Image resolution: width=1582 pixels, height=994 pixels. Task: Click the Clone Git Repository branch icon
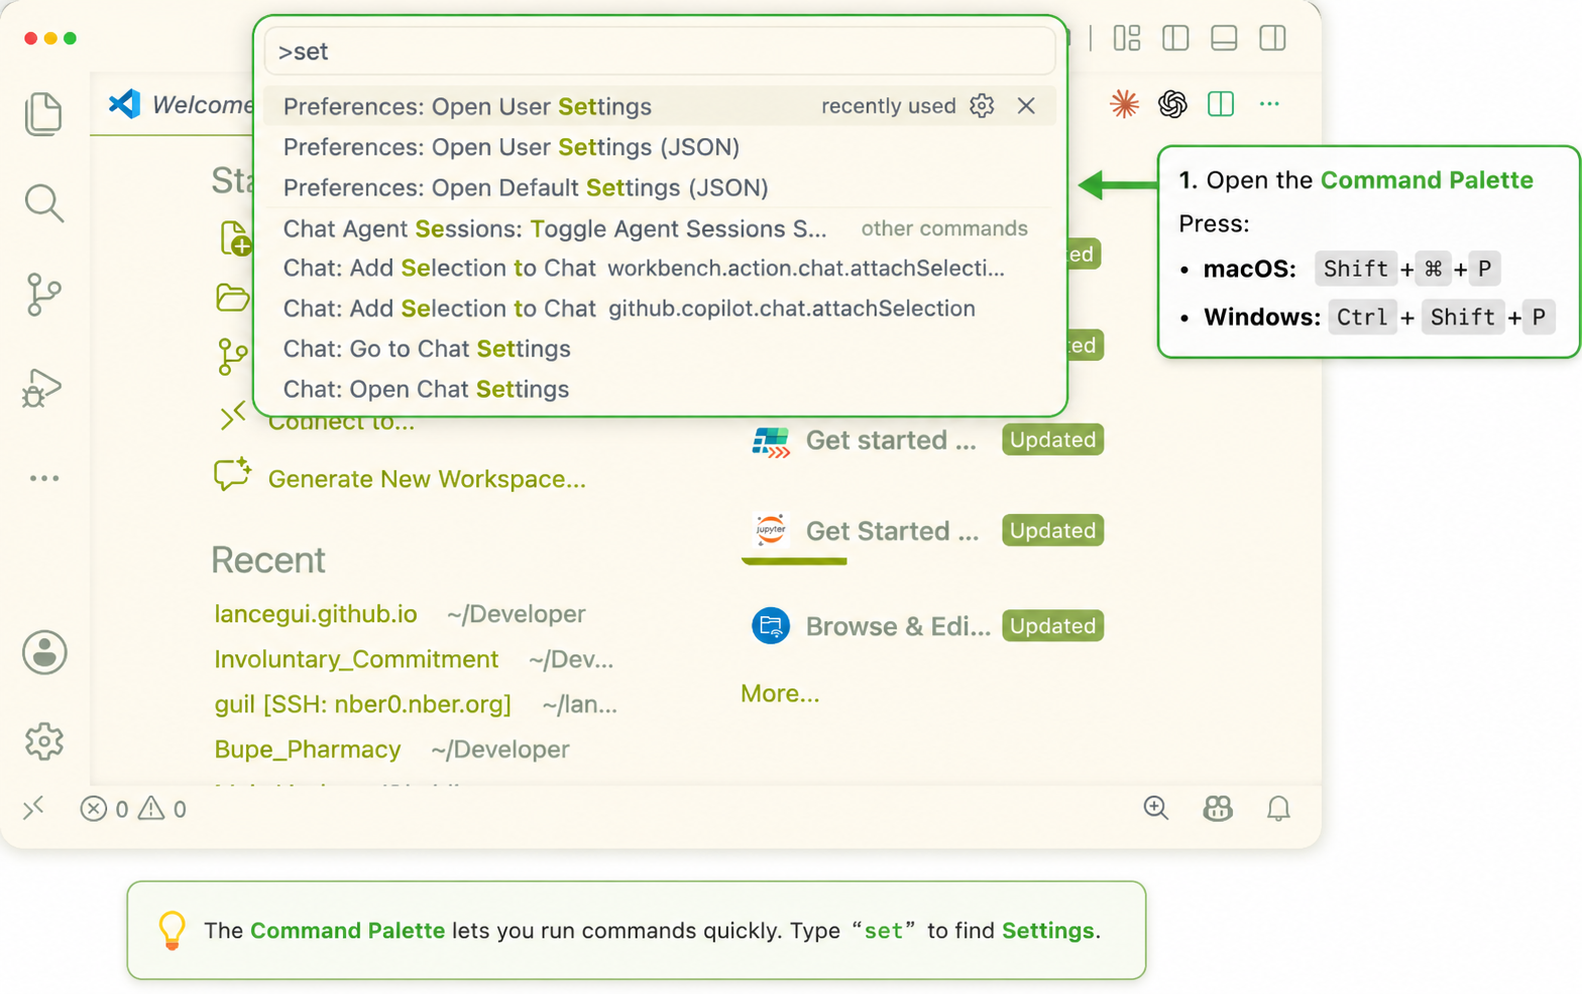point(233,356)
